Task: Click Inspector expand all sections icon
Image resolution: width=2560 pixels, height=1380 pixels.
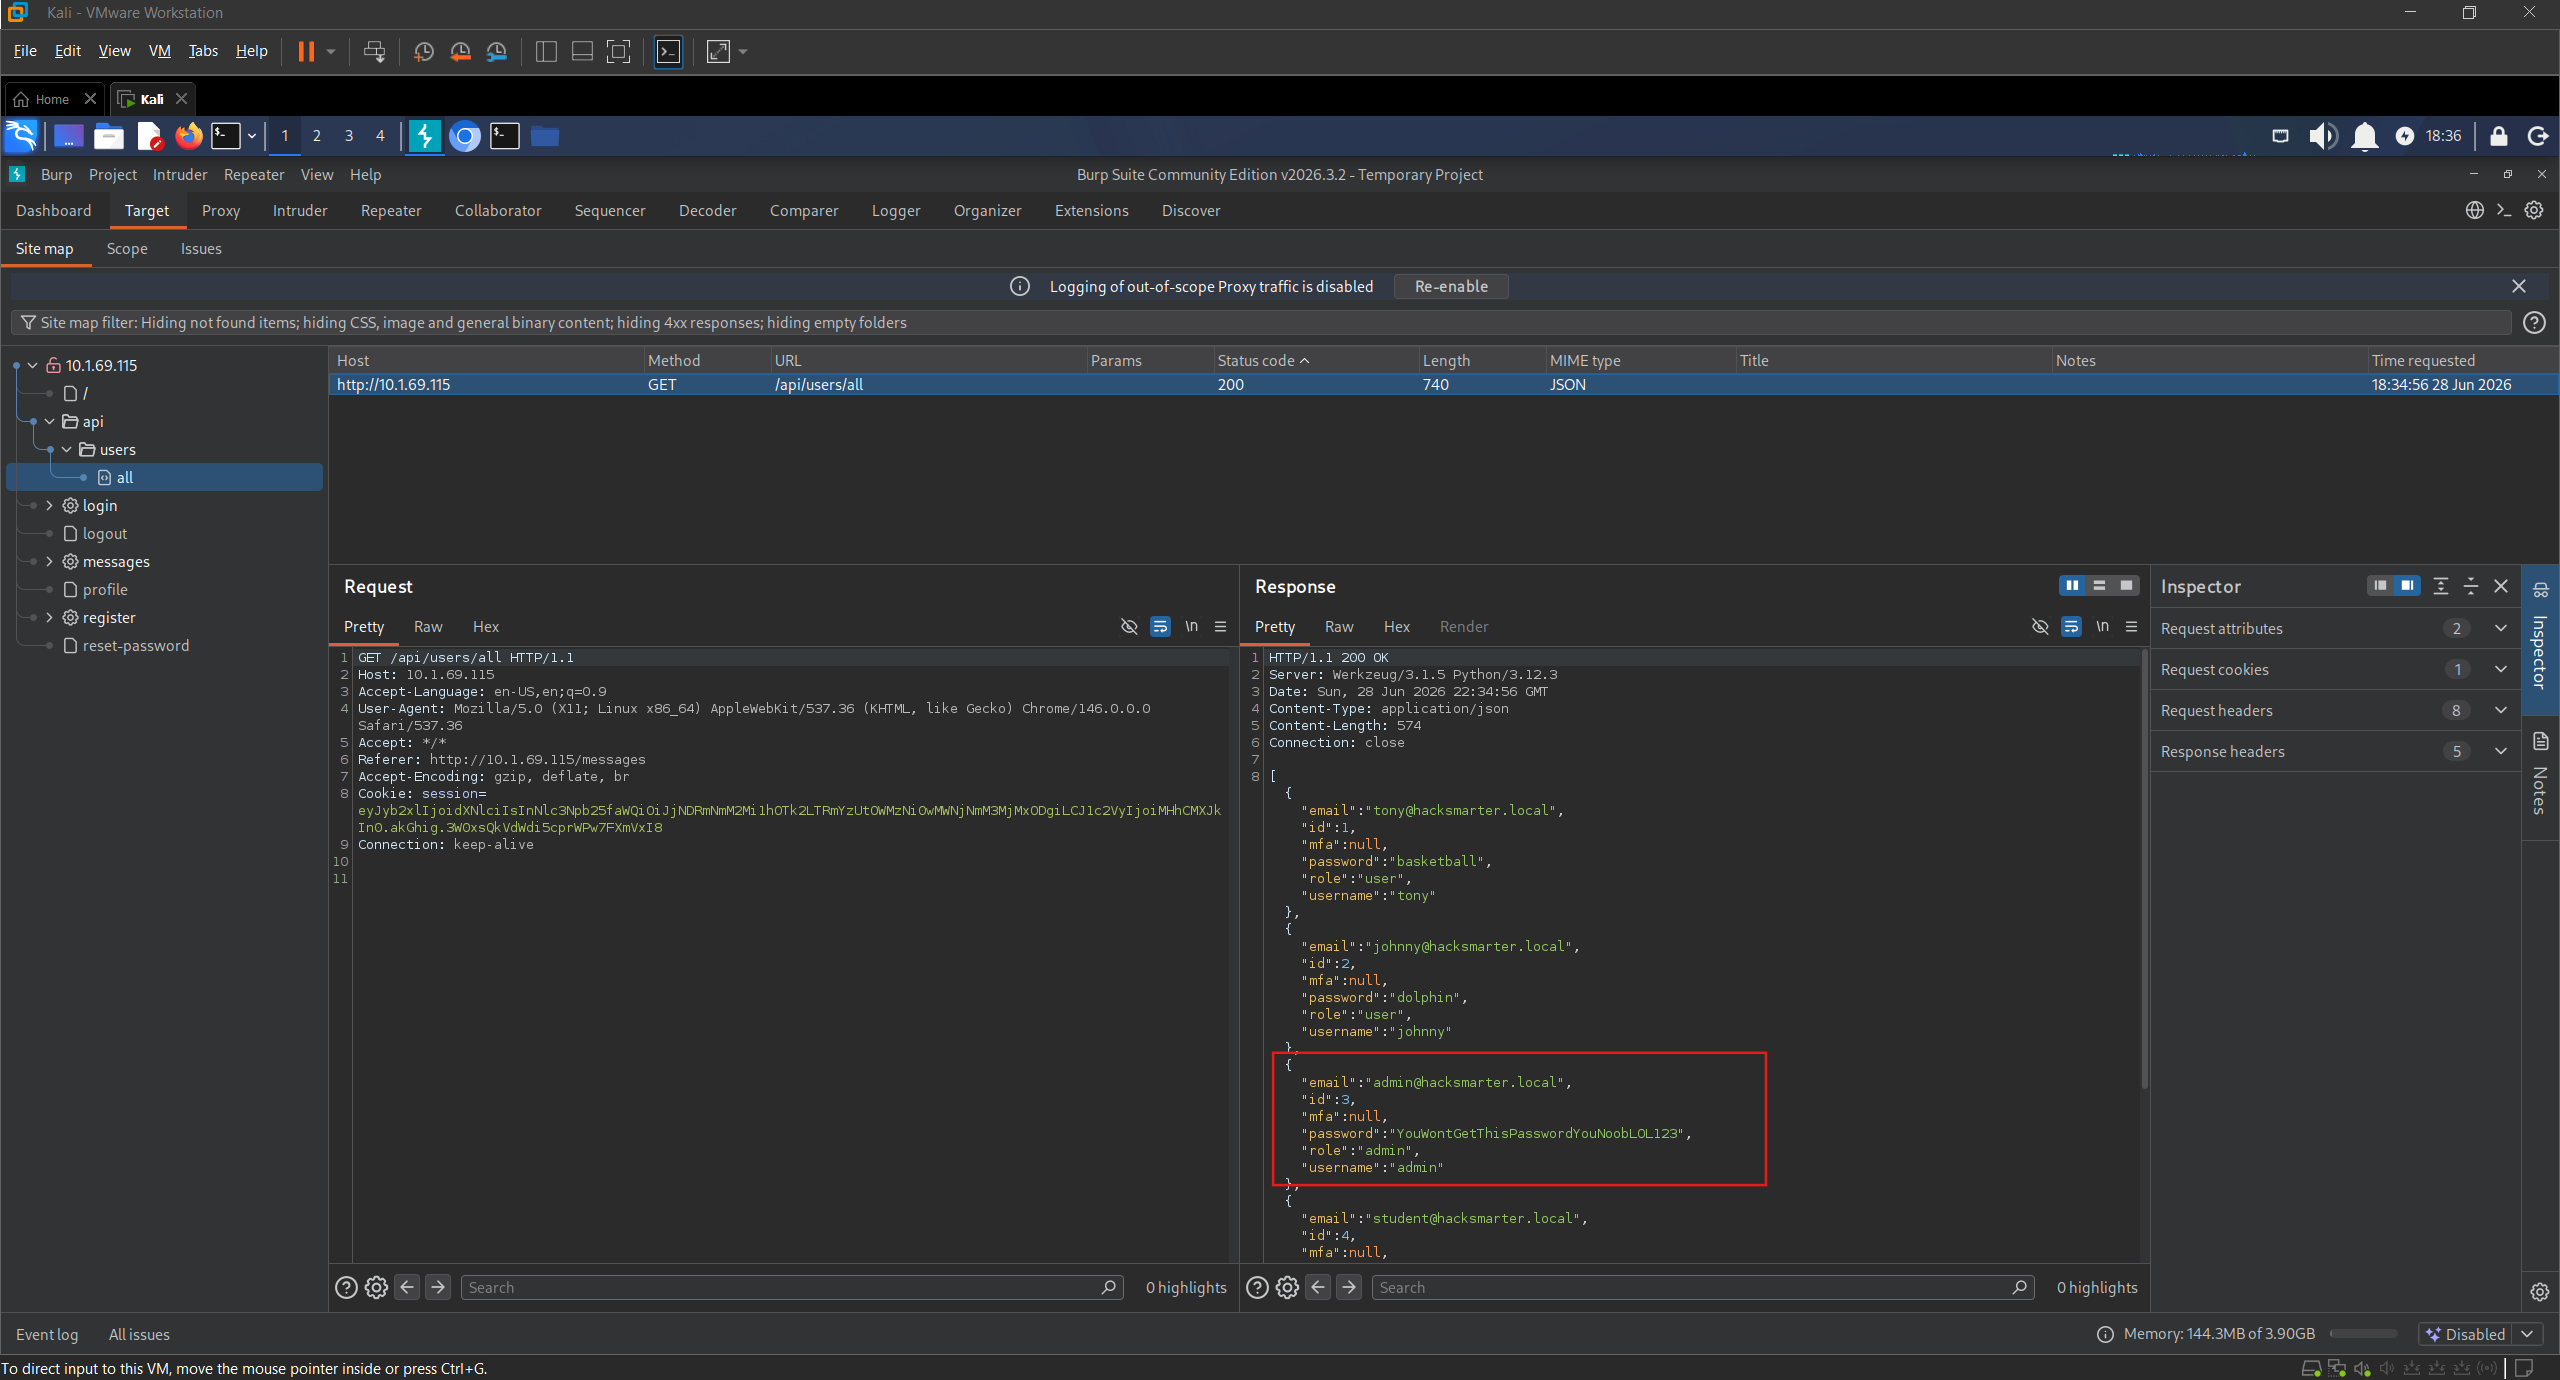Action: (x=2440, y=586)
